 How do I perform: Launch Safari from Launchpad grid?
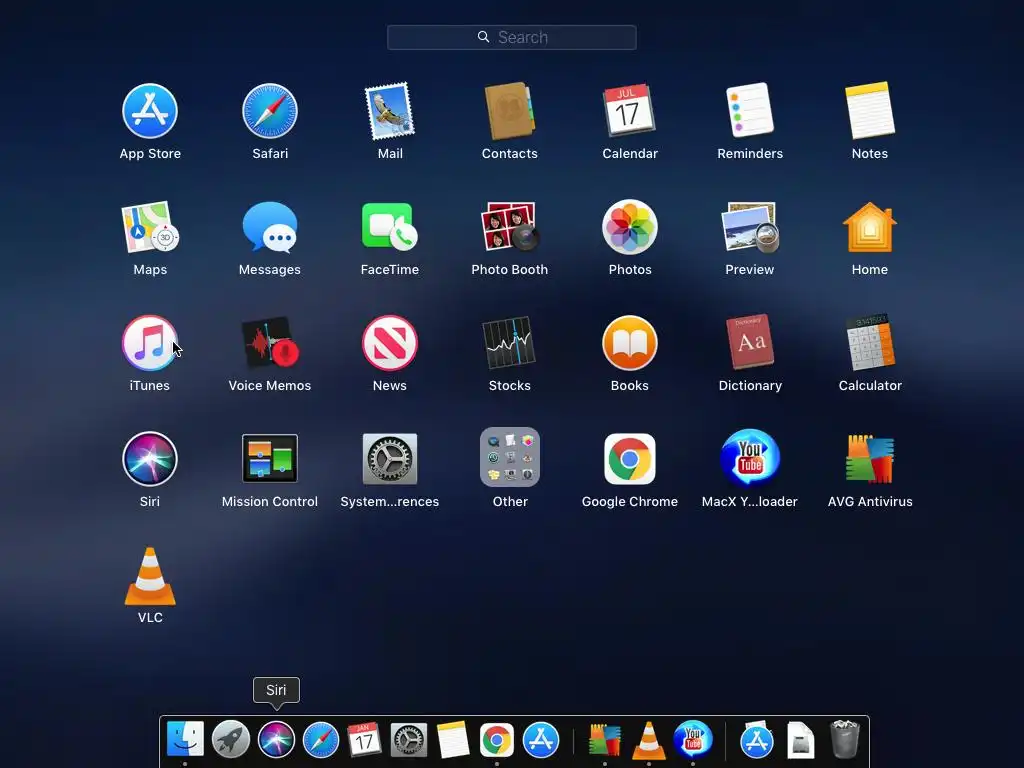click(270, 111)
